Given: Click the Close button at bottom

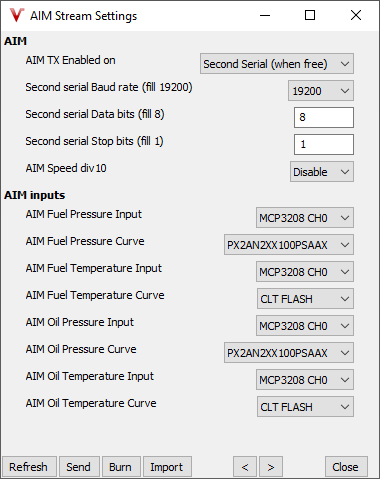Looking at the screenshot, I should tap(346, 467).
